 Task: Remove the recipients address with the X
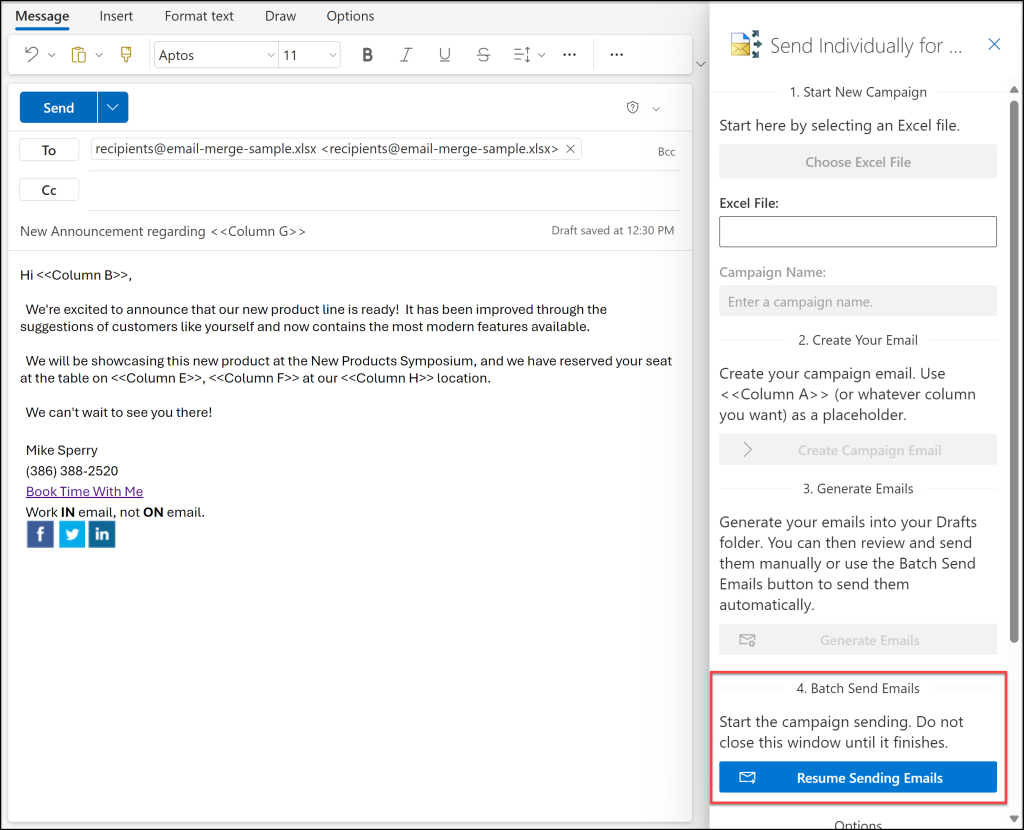tap(570, 149)
